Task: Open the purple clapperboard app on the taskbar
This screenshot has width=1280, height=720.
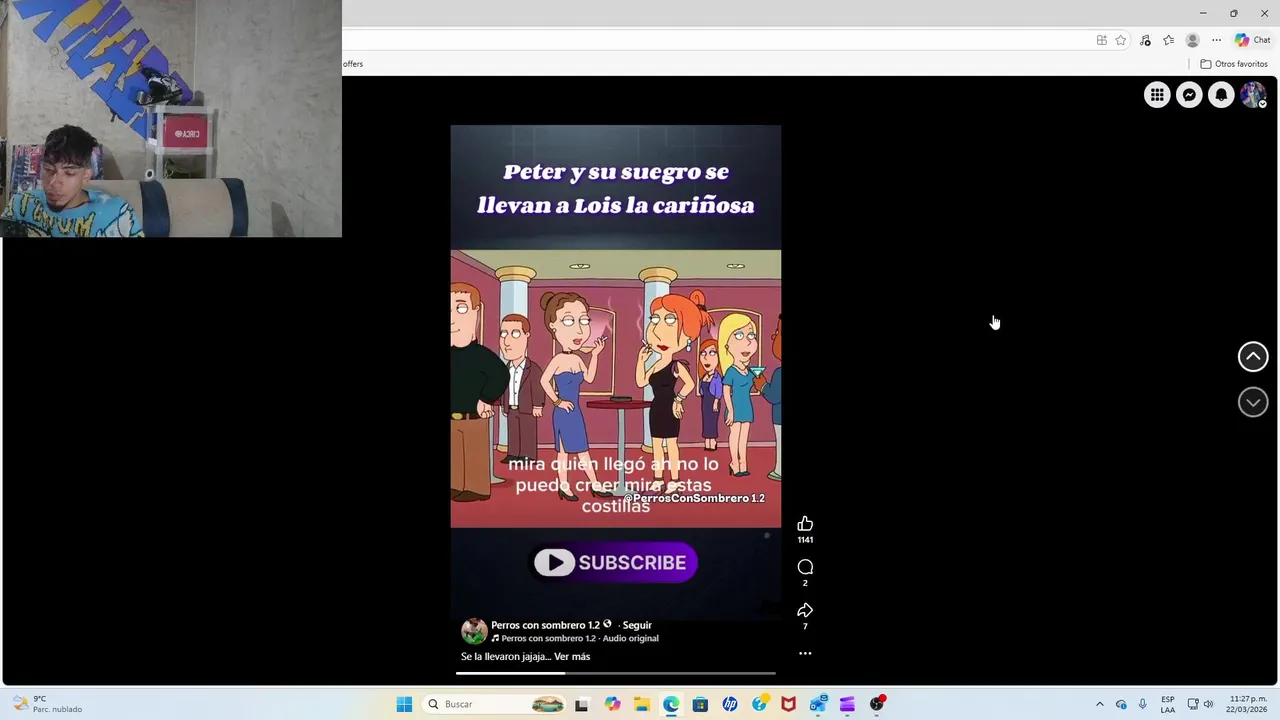Action: click(x=847, y=704)
